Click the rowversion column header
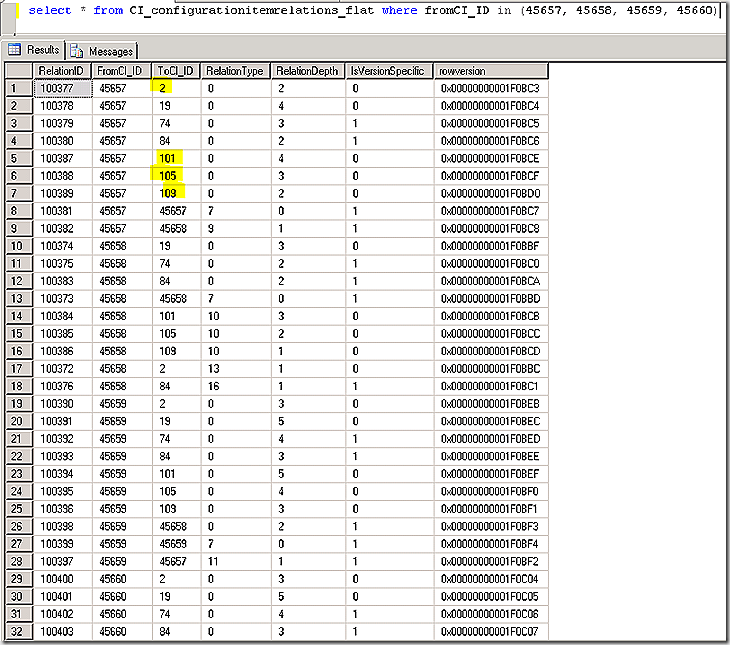The height and width of the screenshot is (645, 730). [490, 71]
